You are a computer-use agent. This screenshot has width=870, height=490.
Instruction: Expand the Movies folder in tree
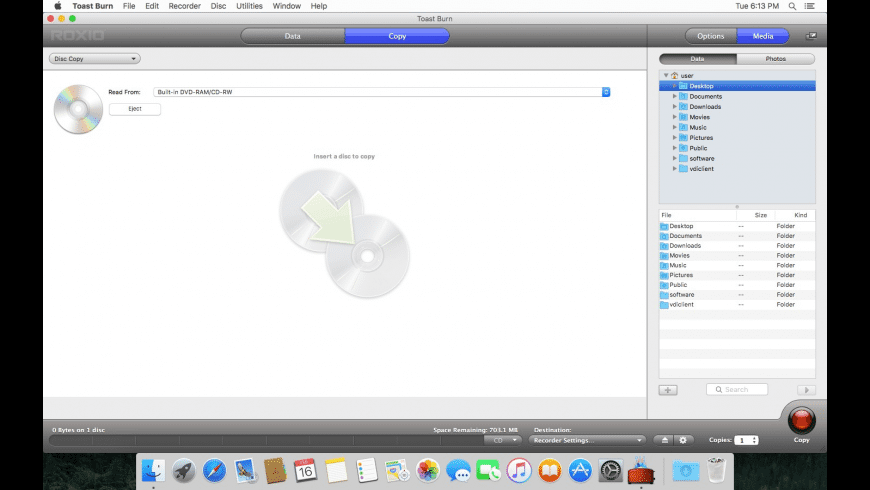[x=675, y=117]
